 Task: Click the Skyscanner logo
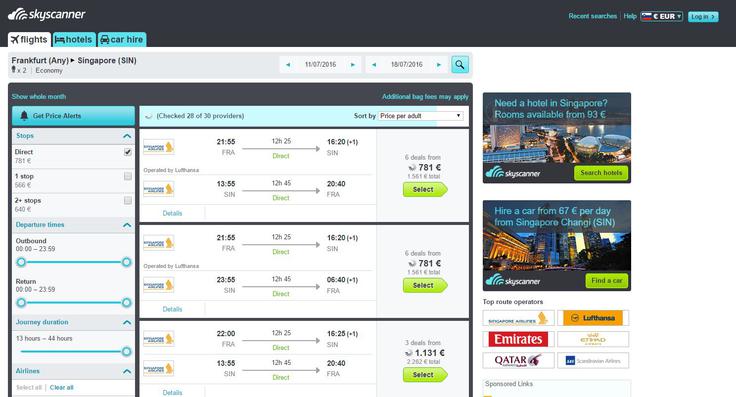click(x=46, y=15)
